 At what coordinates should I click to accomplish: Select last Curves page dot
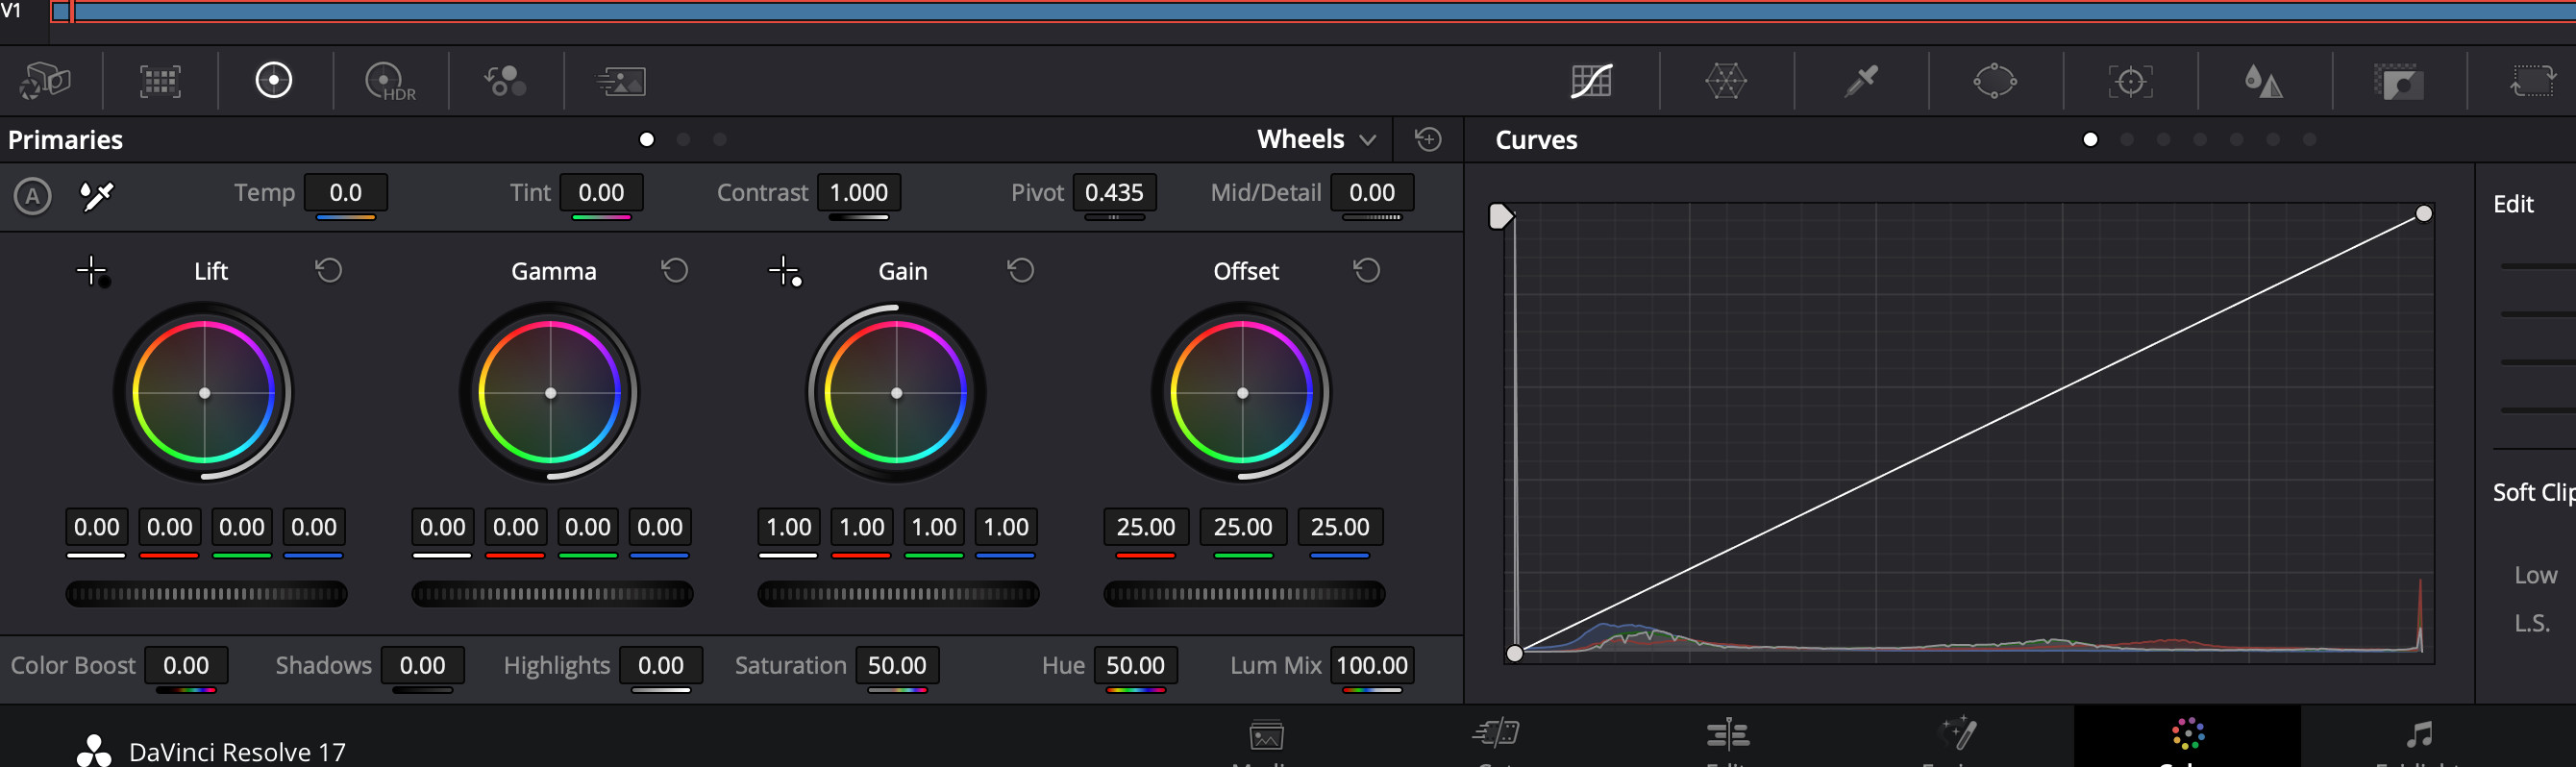click(x=2309, y=139)
